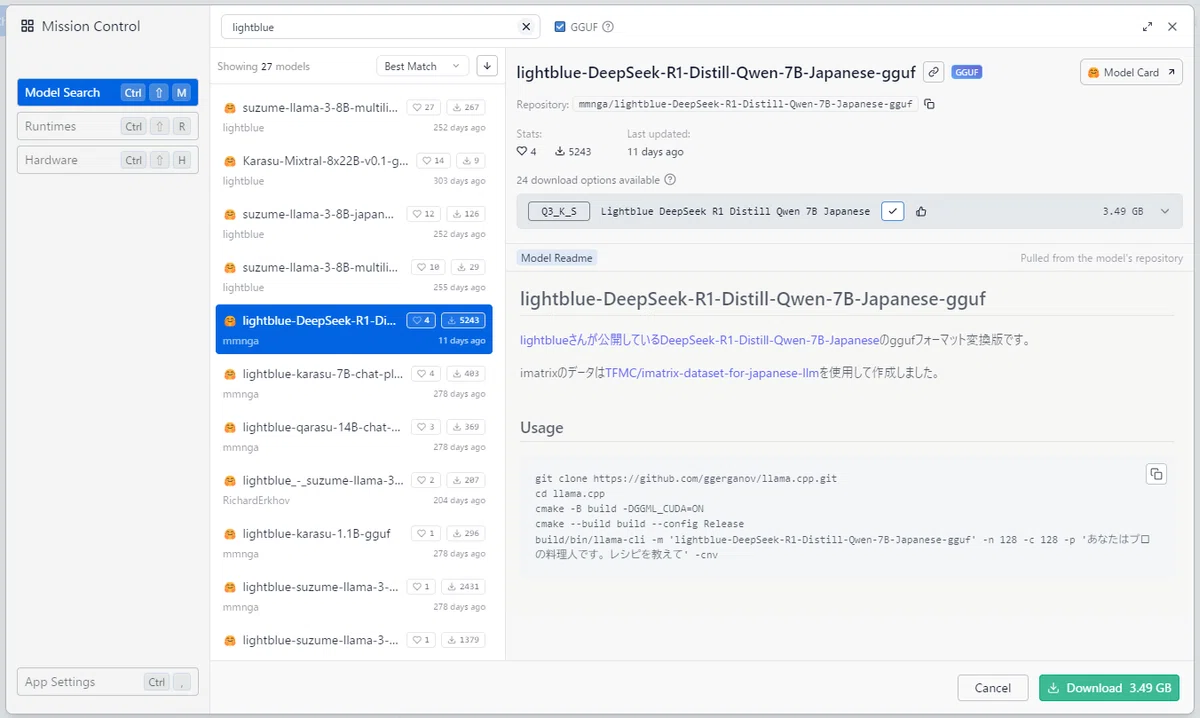
Task: Select the Model Readme tab
Action: point(556,258)
